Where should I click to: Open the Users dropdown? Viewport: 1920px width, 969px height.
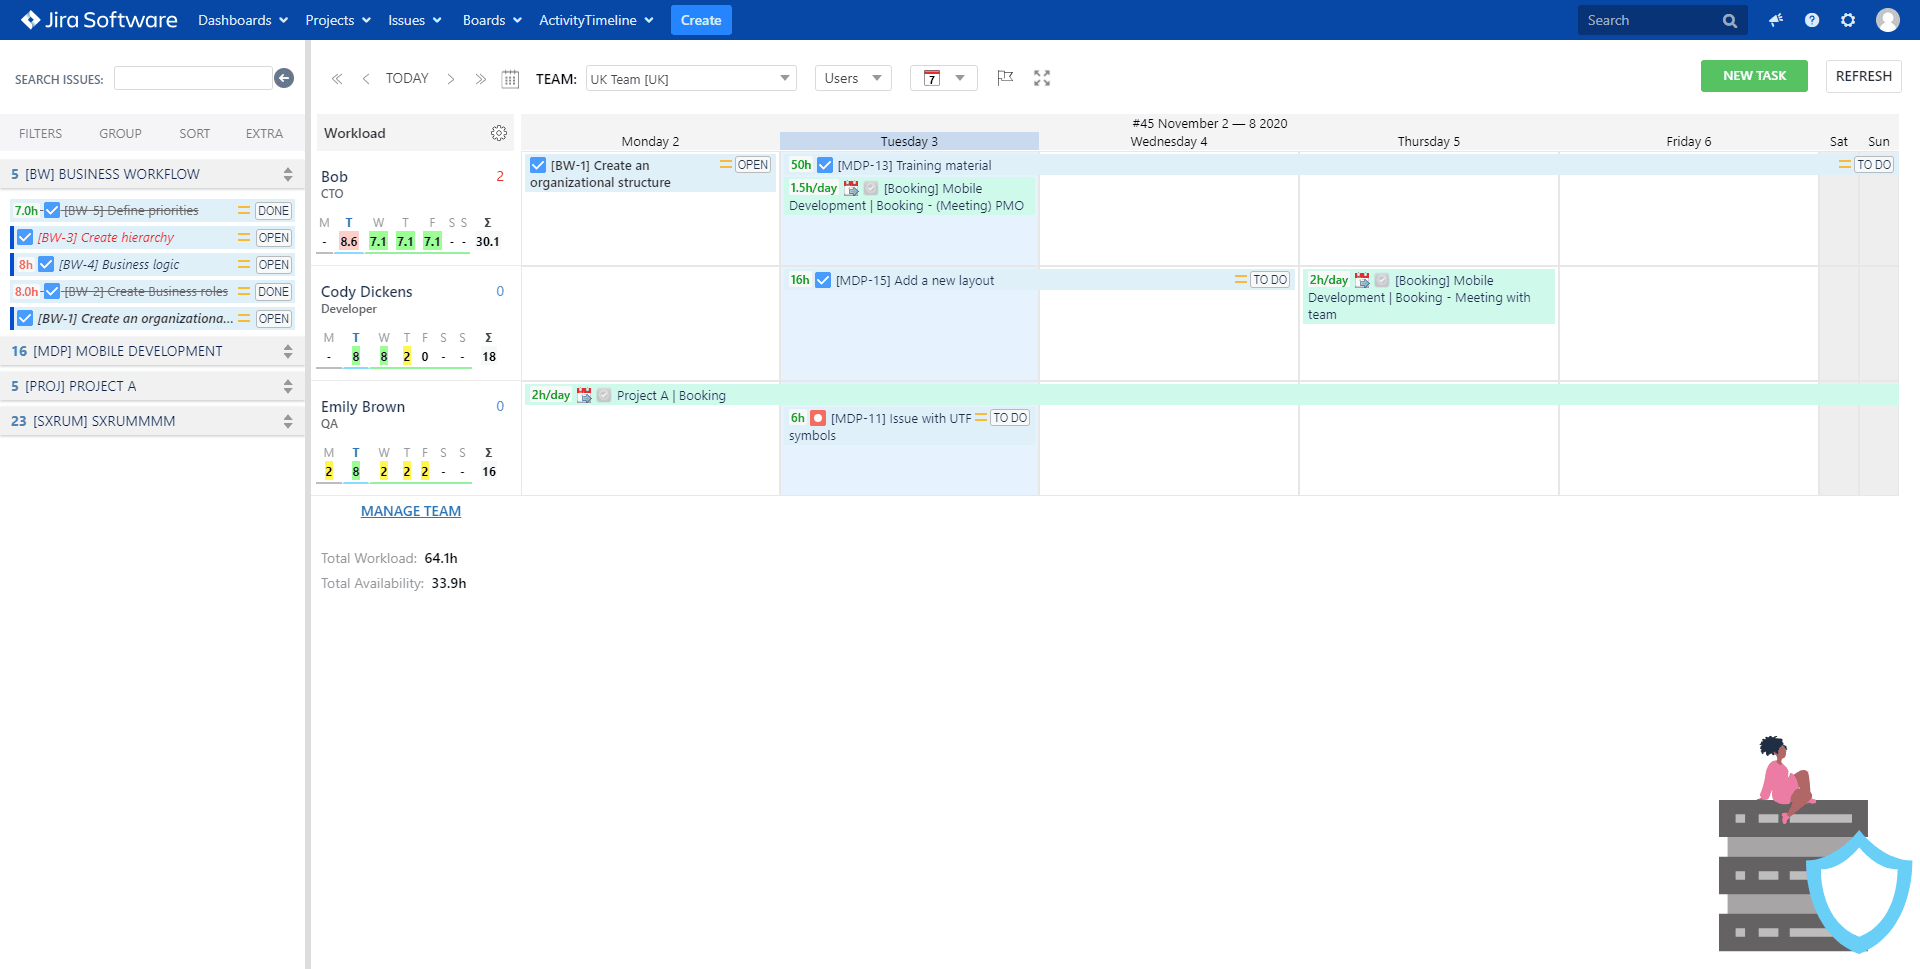point(853,78)
